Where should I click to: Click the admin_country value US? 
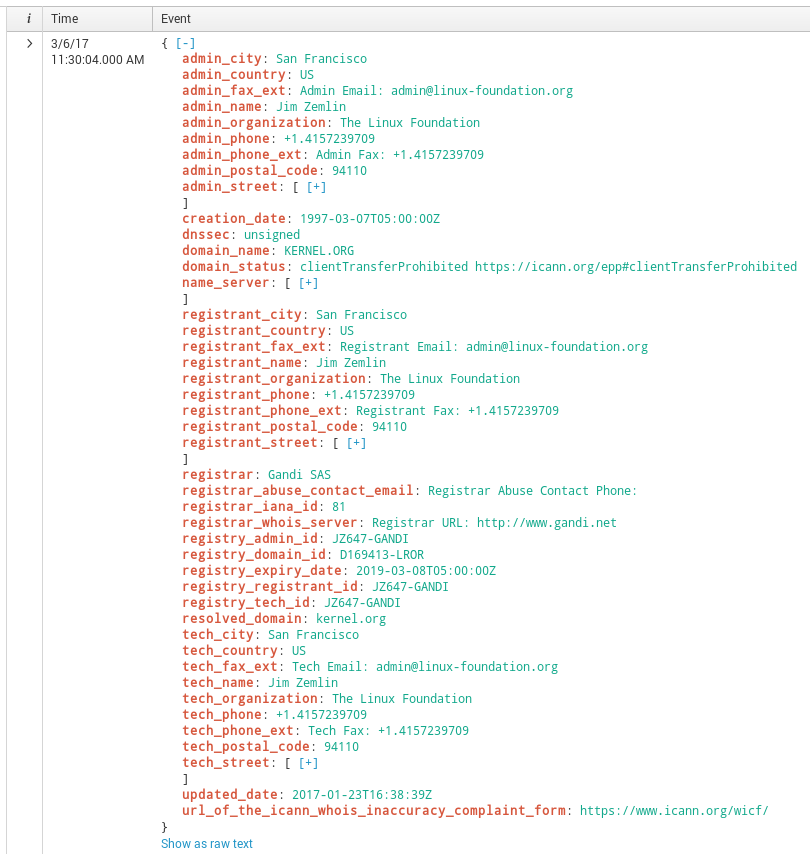307,75
